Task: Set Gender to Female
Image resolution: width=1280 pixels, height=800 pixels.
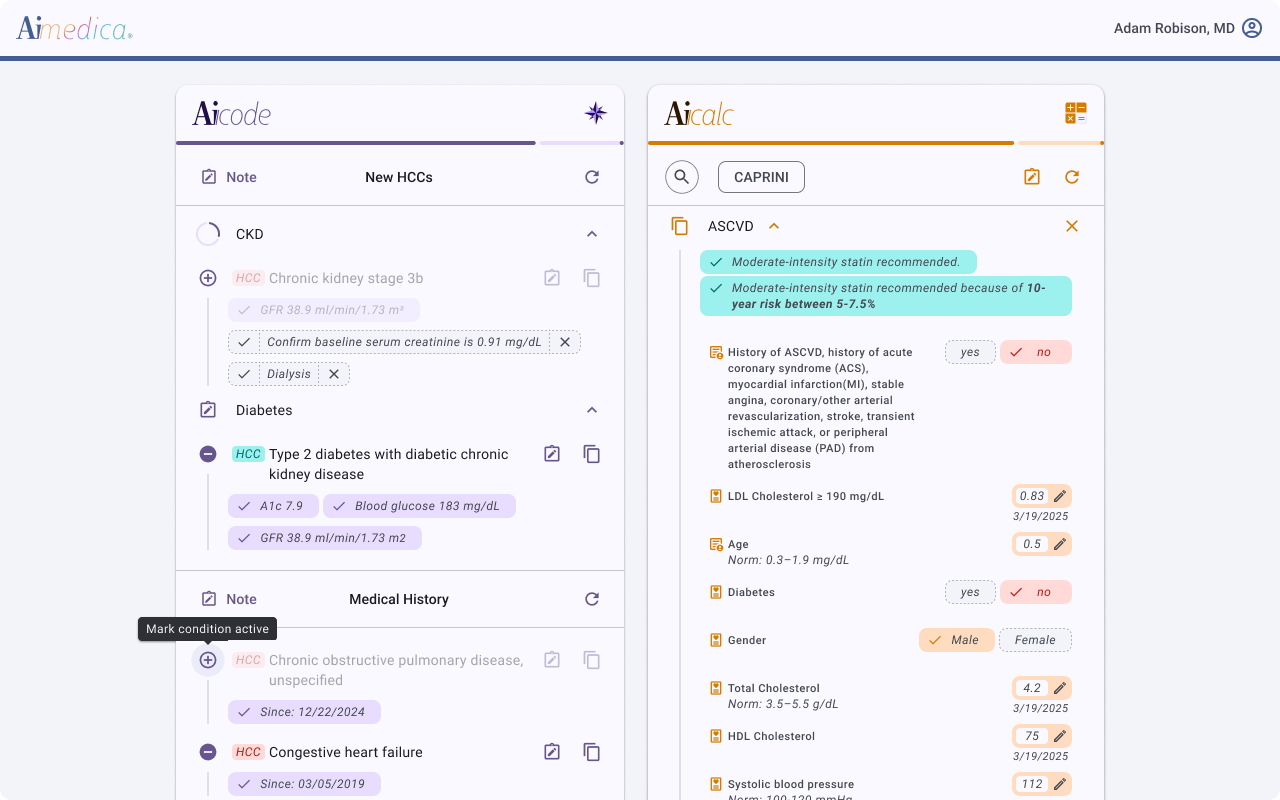Action: click(1035, 640)
